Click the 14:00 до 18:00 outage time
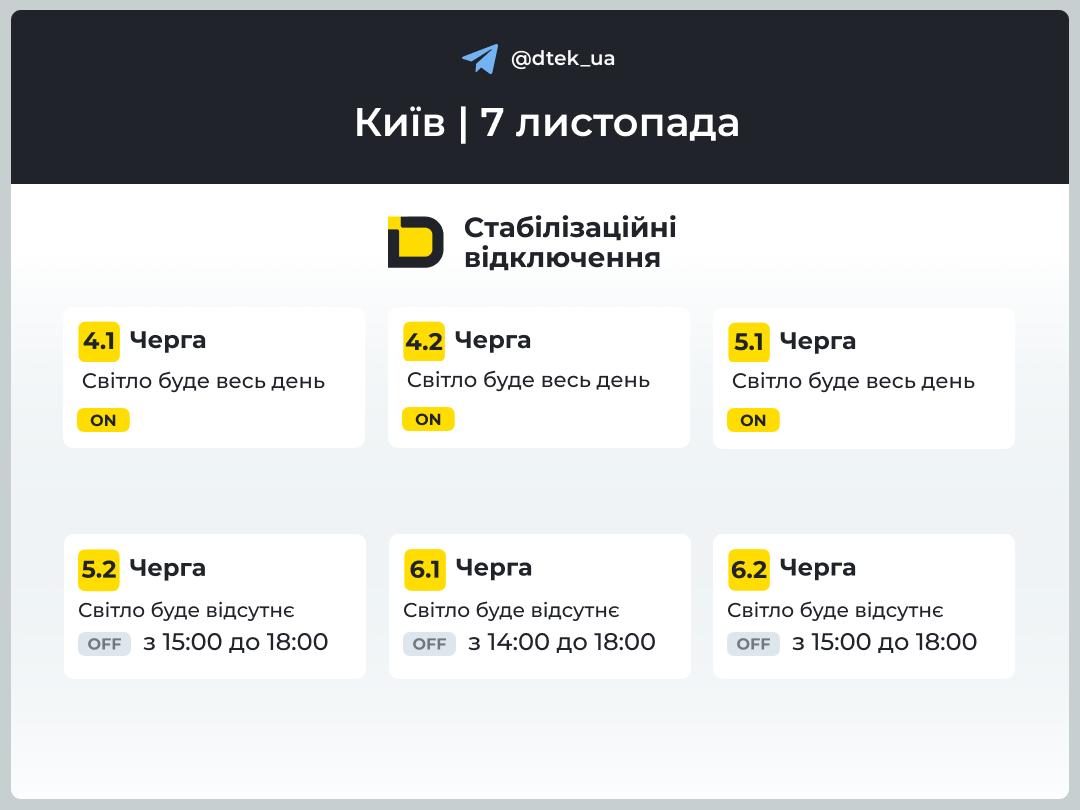The image size is (1080, 810). click(562, 642)
